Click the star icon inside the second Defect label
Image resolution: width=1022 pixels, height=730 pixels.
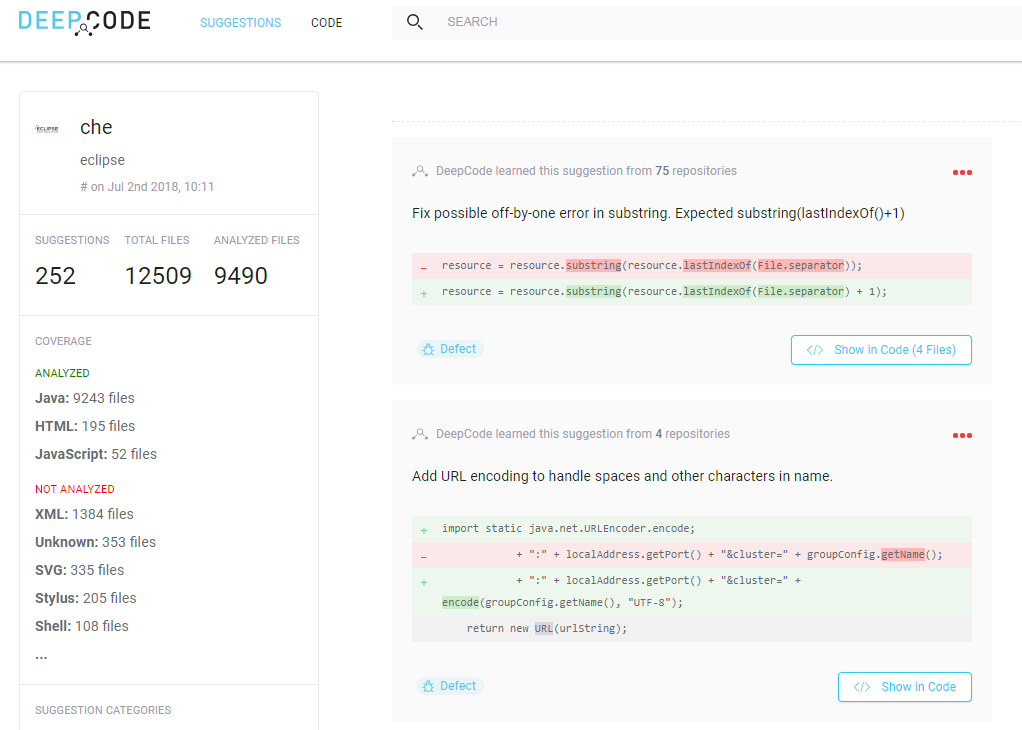point(429,686)
